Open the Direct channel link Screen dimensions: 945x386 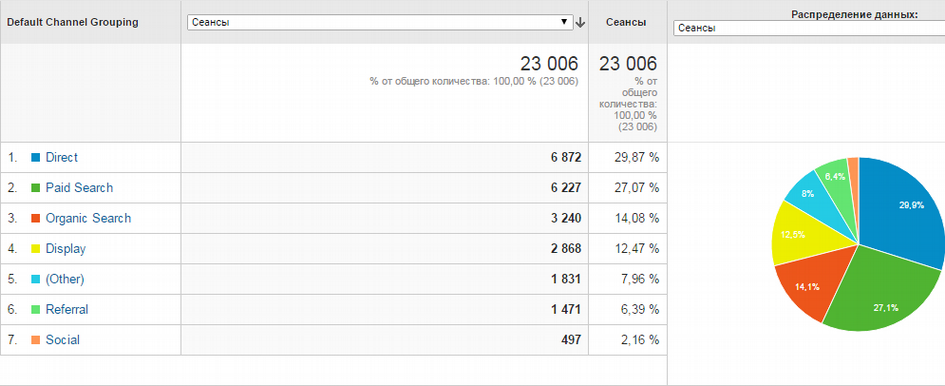tap(61, 157)
